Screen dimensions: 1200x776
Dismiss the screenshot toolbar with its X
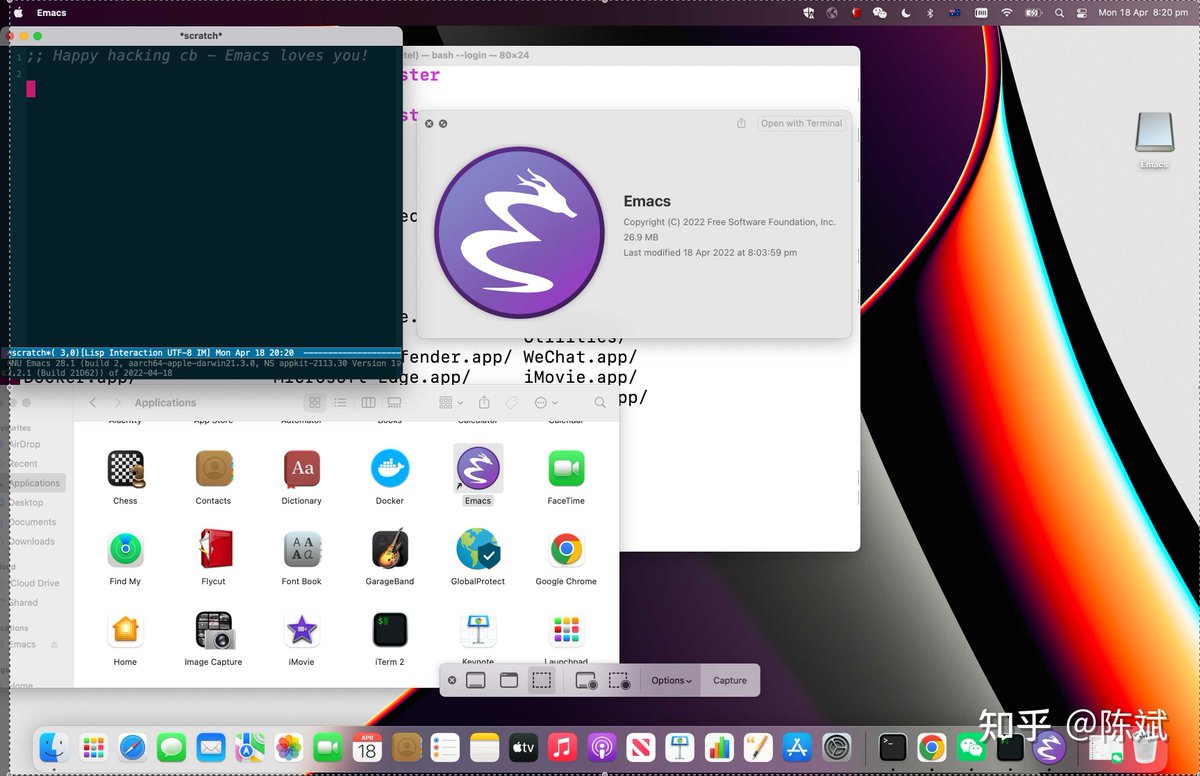coord(452,680)
